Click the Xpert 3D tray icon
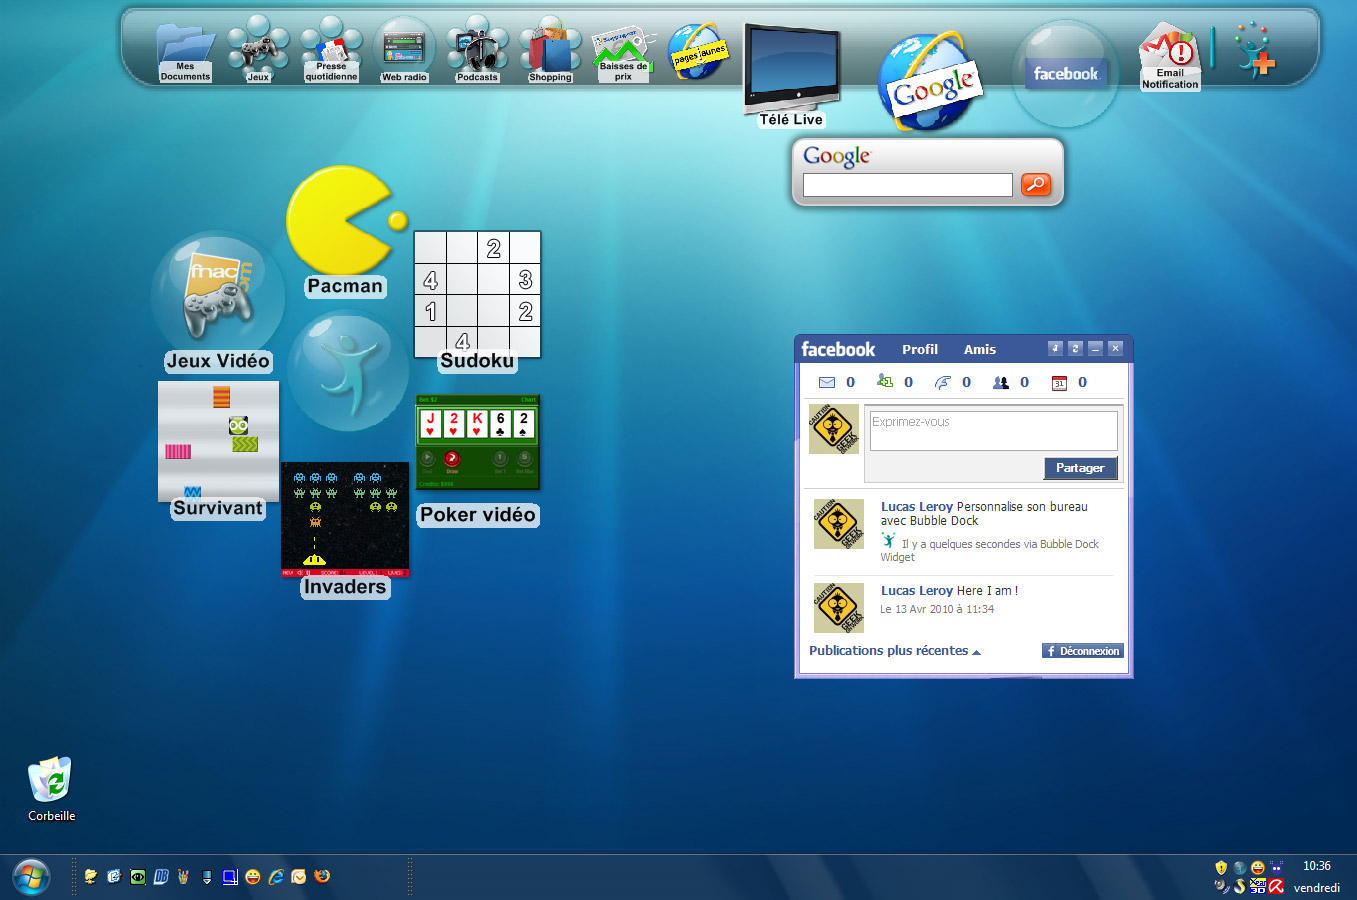 [x=1258, y=886]
